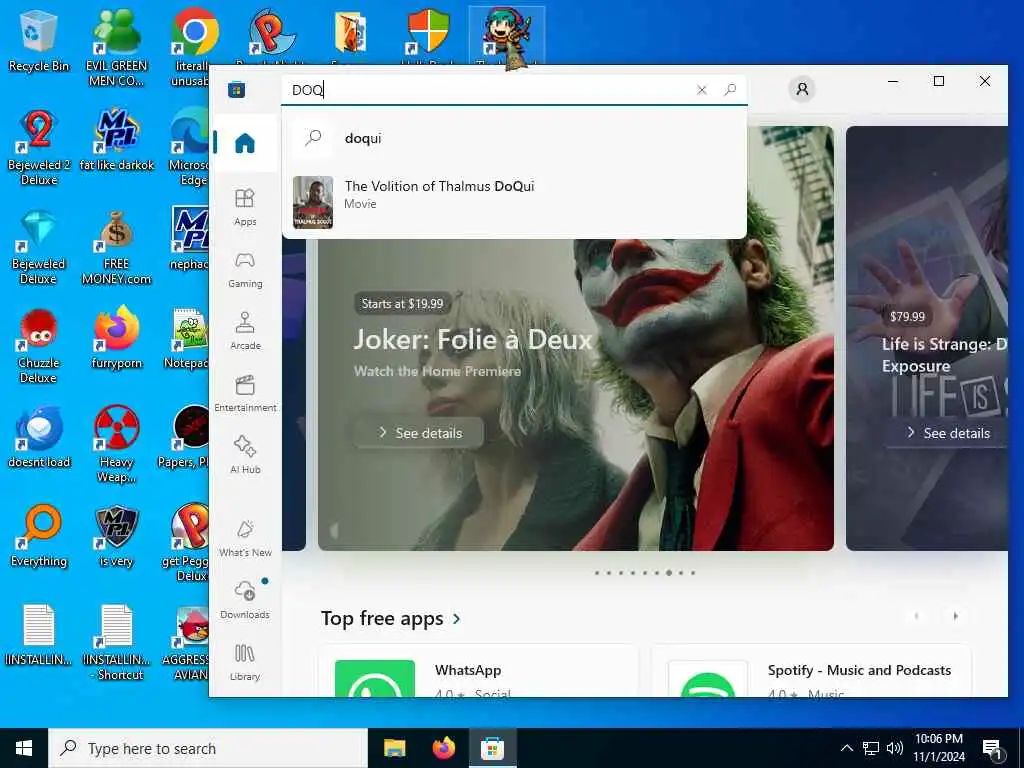This screenshot has height=768, width=1024.
Task: Clear the search box text
Action: (701, 90)
